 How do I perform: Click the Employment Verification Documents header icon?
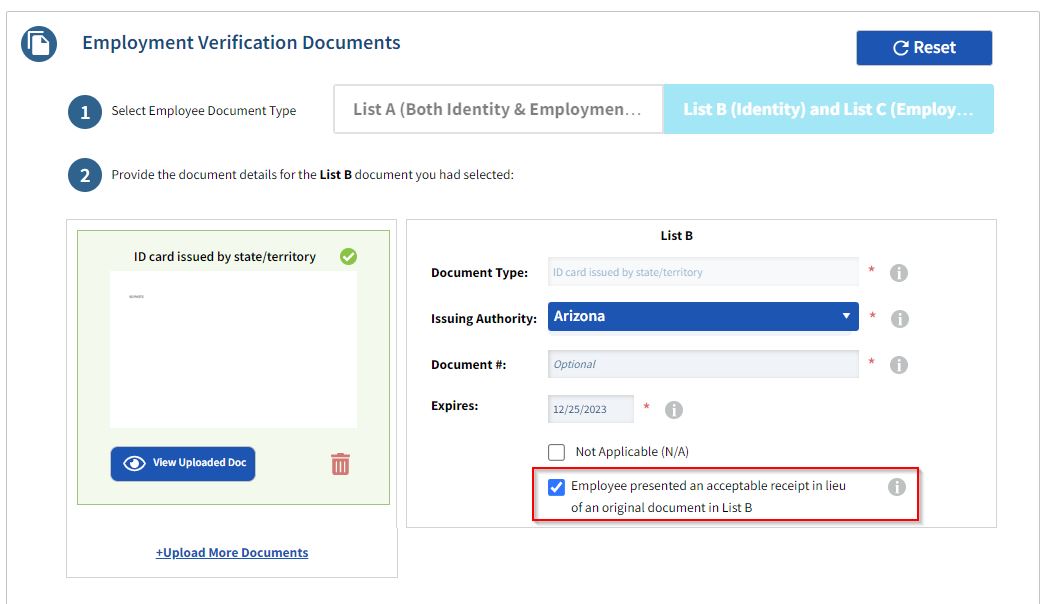coord(39,44)
